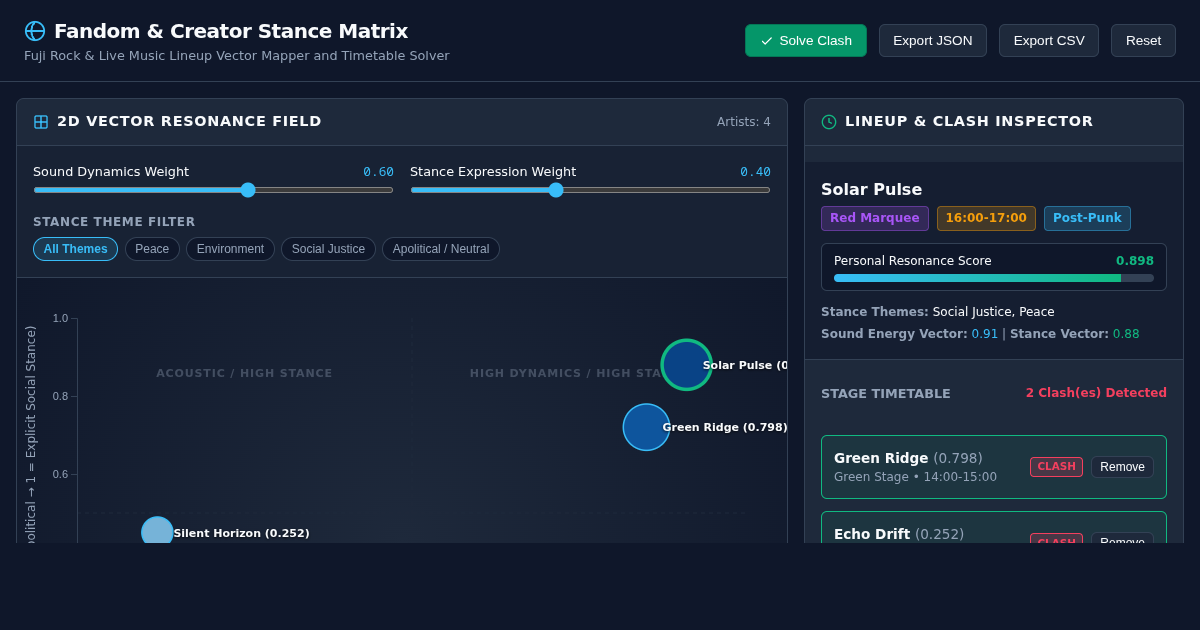The height and width of the screenshot is (630, 1200).
Task: Adjust the Stance Expression Weight slider
Action: click(x=590, y=190)
